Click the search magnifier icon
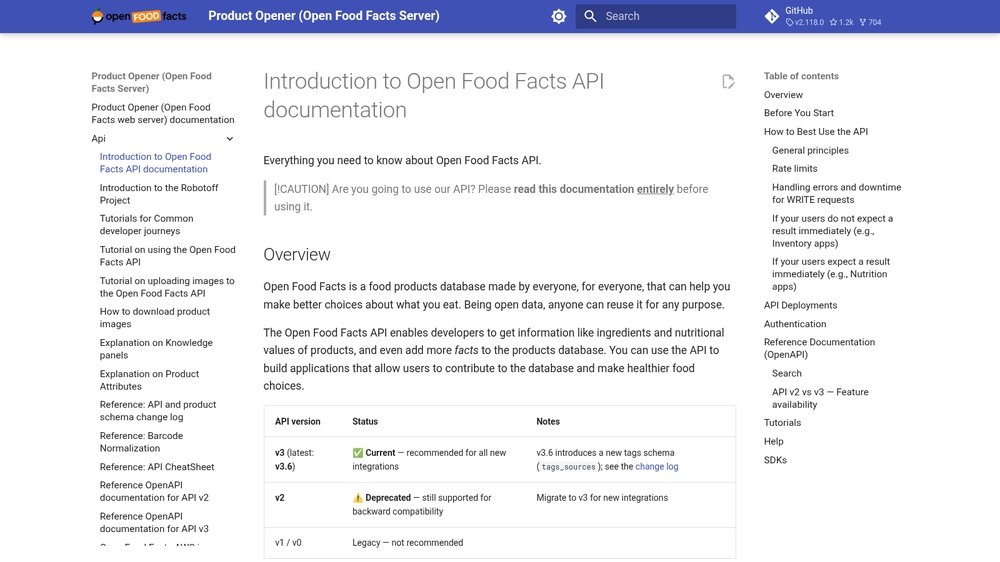Viewport: 1000px width, 562px height. pyautogui.click(x=590, y=16)
